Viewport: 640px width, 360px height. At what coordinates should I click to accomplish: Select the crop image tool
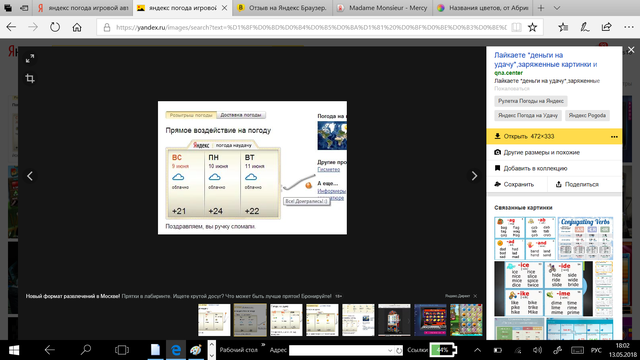(x=30, y=78)
